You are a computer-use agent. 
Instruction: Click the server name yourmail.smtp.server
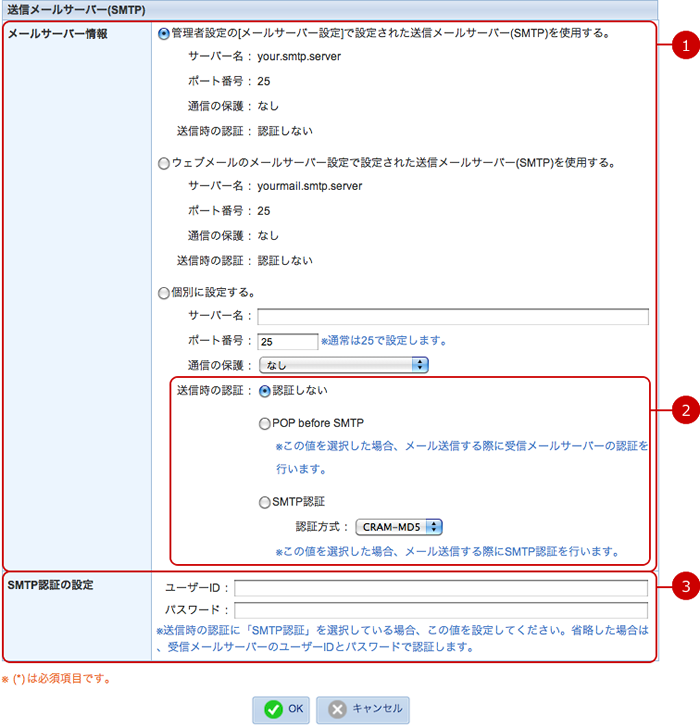(x=310, y=186)
